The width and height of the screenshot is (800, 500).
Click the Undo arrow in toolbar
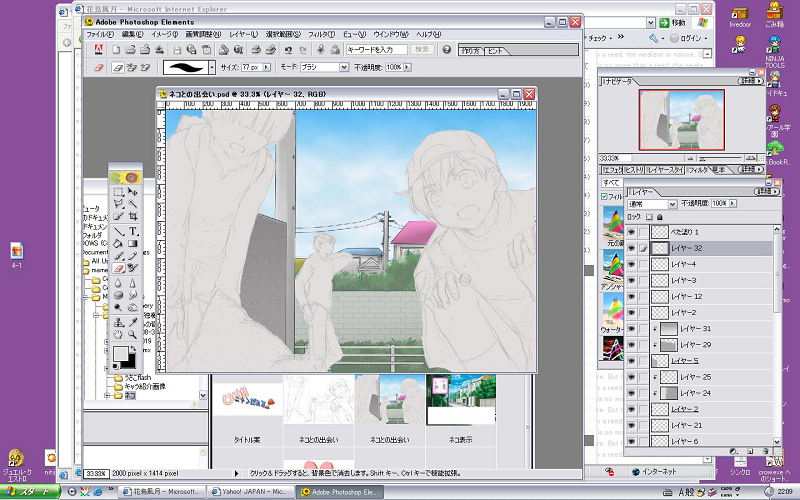[x=288, y=49]
